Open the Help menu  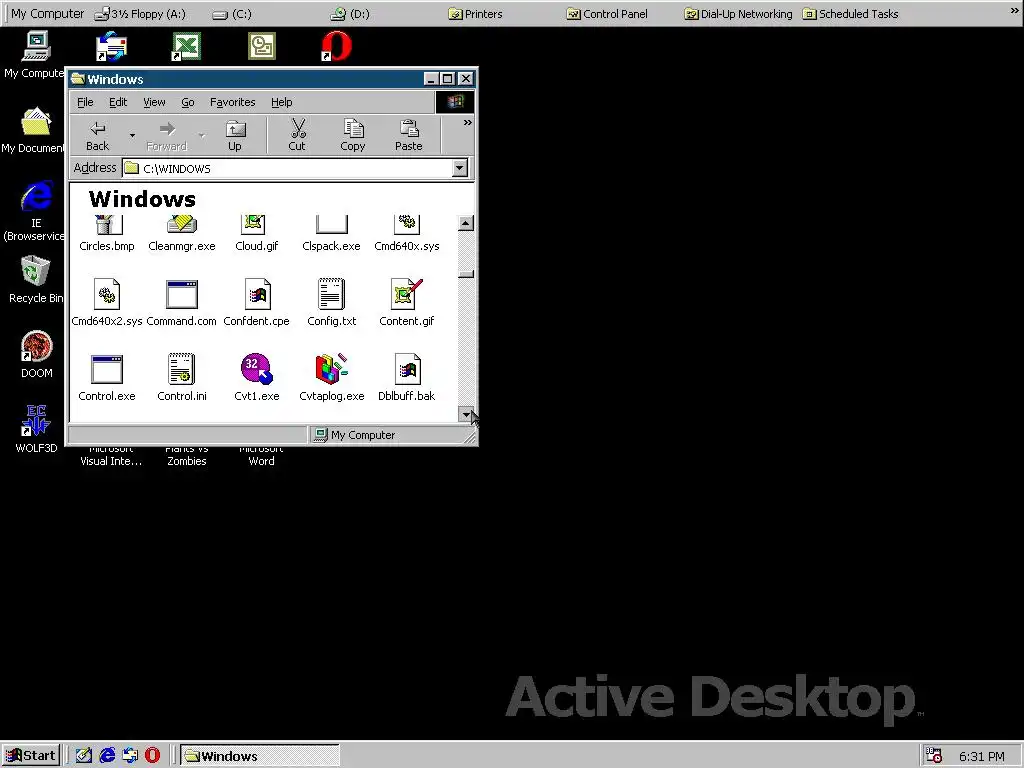coord(281,102)
